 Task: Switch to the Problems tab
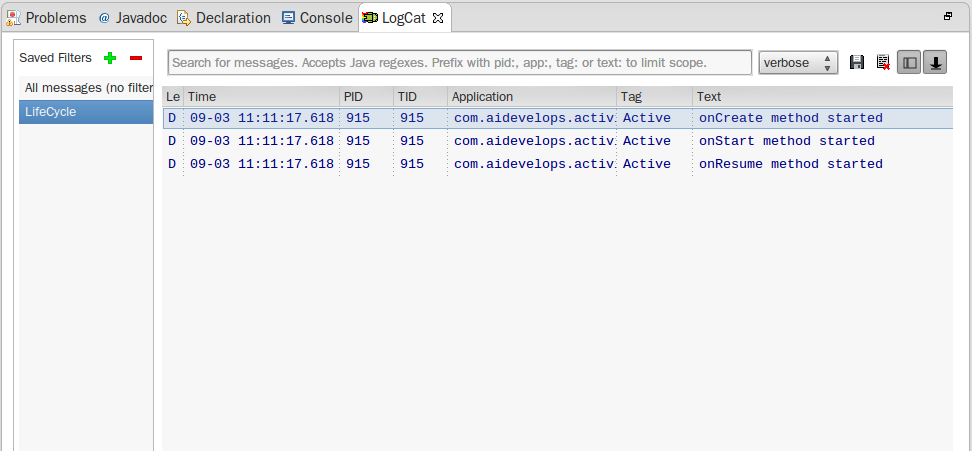[47, 18]
